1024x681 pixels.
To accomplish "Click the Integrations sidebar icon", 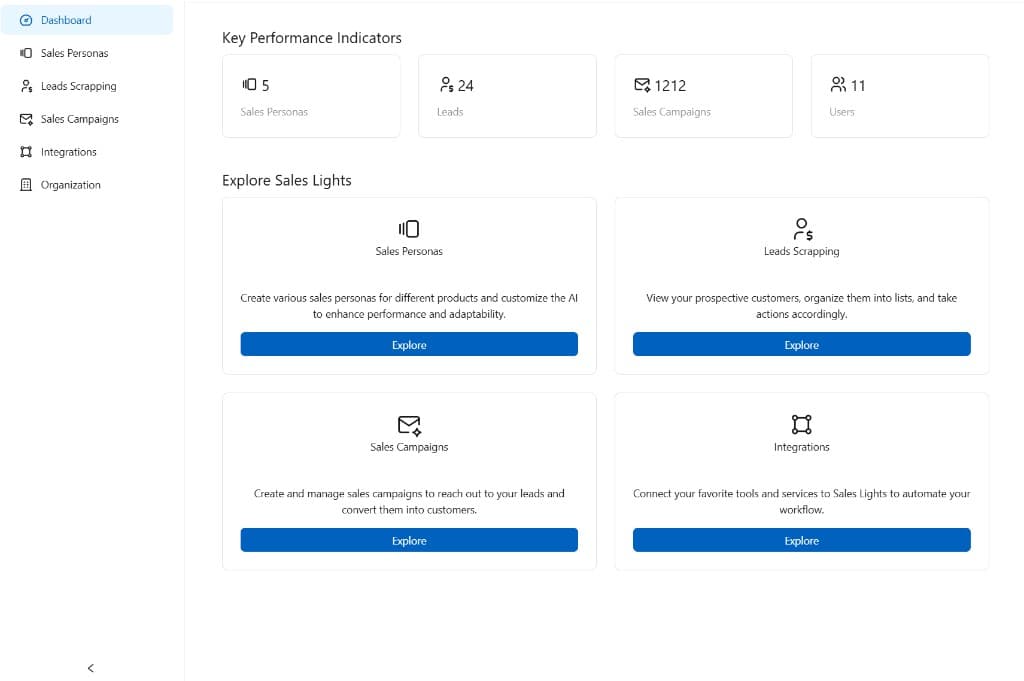I will pyautogui.click(x=27, y=152).
